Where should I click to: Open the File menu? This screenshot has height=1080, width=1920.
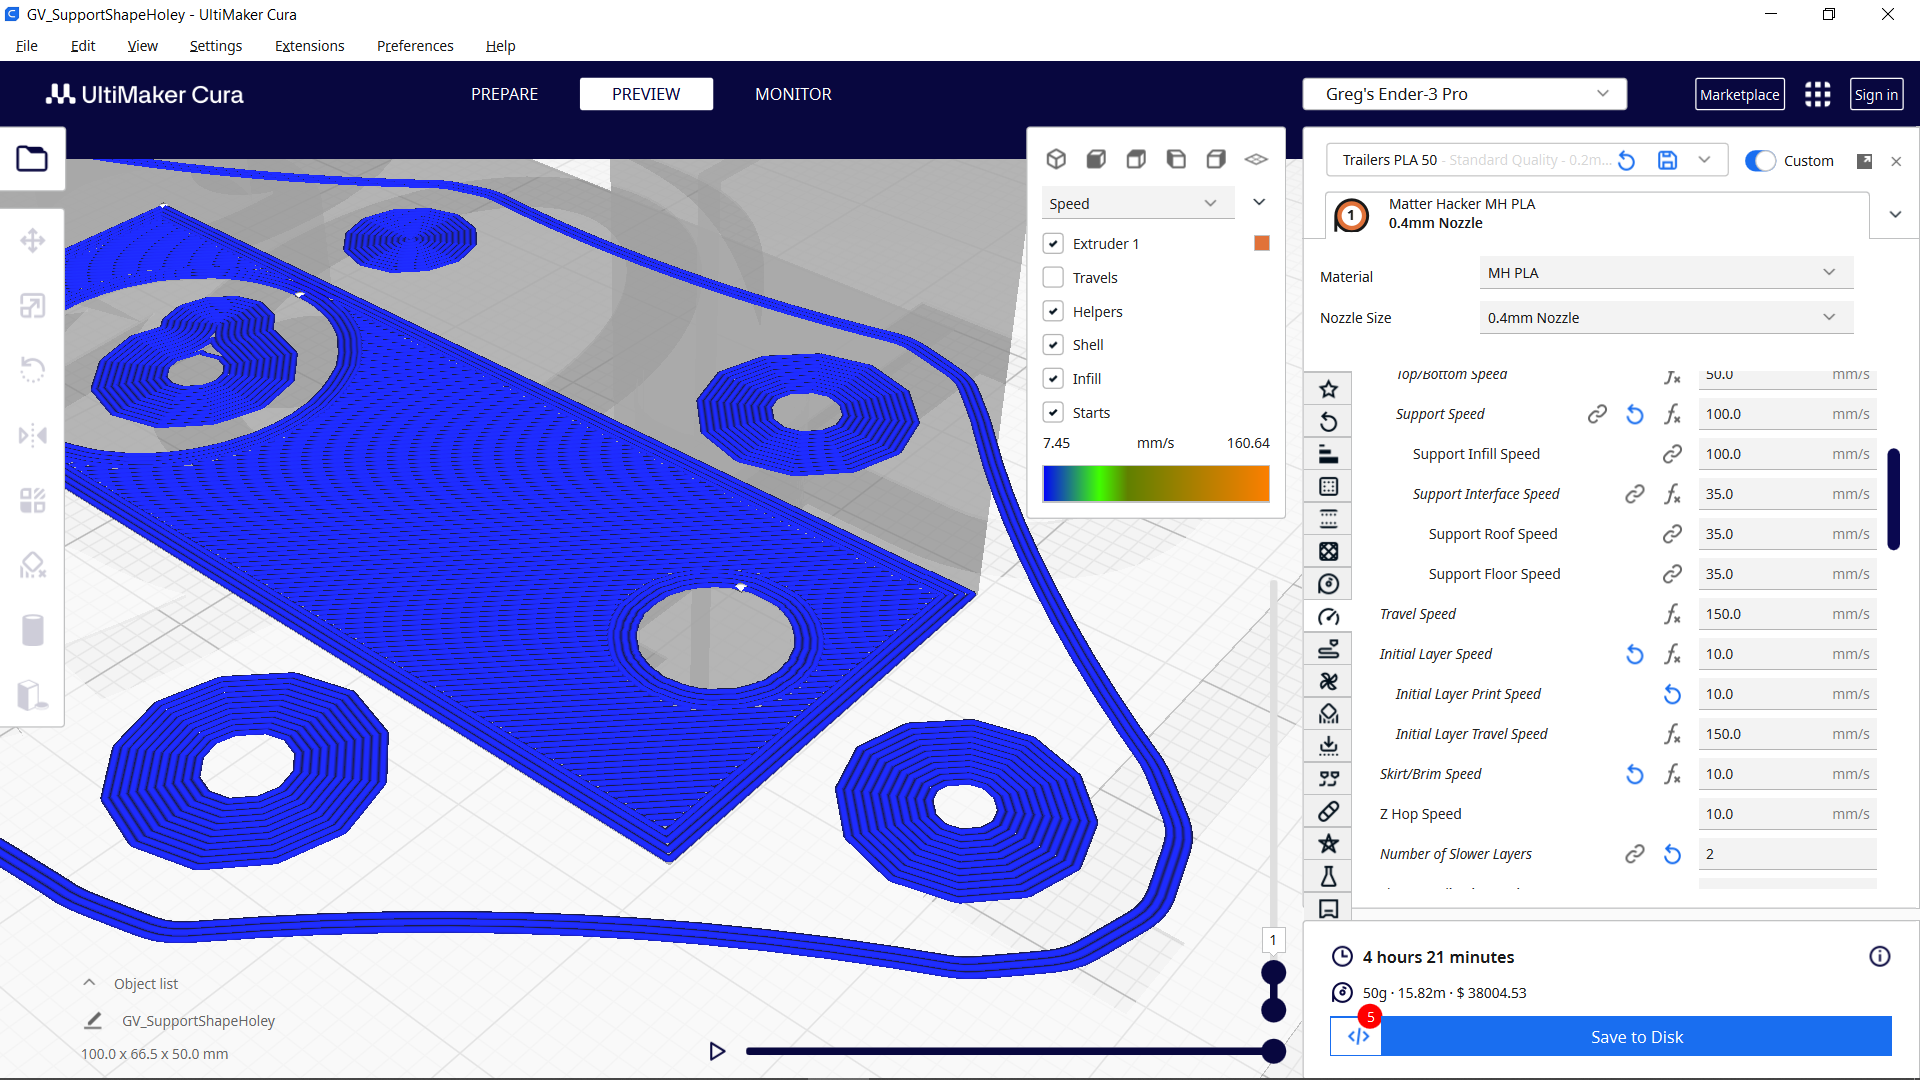[27, 46]
